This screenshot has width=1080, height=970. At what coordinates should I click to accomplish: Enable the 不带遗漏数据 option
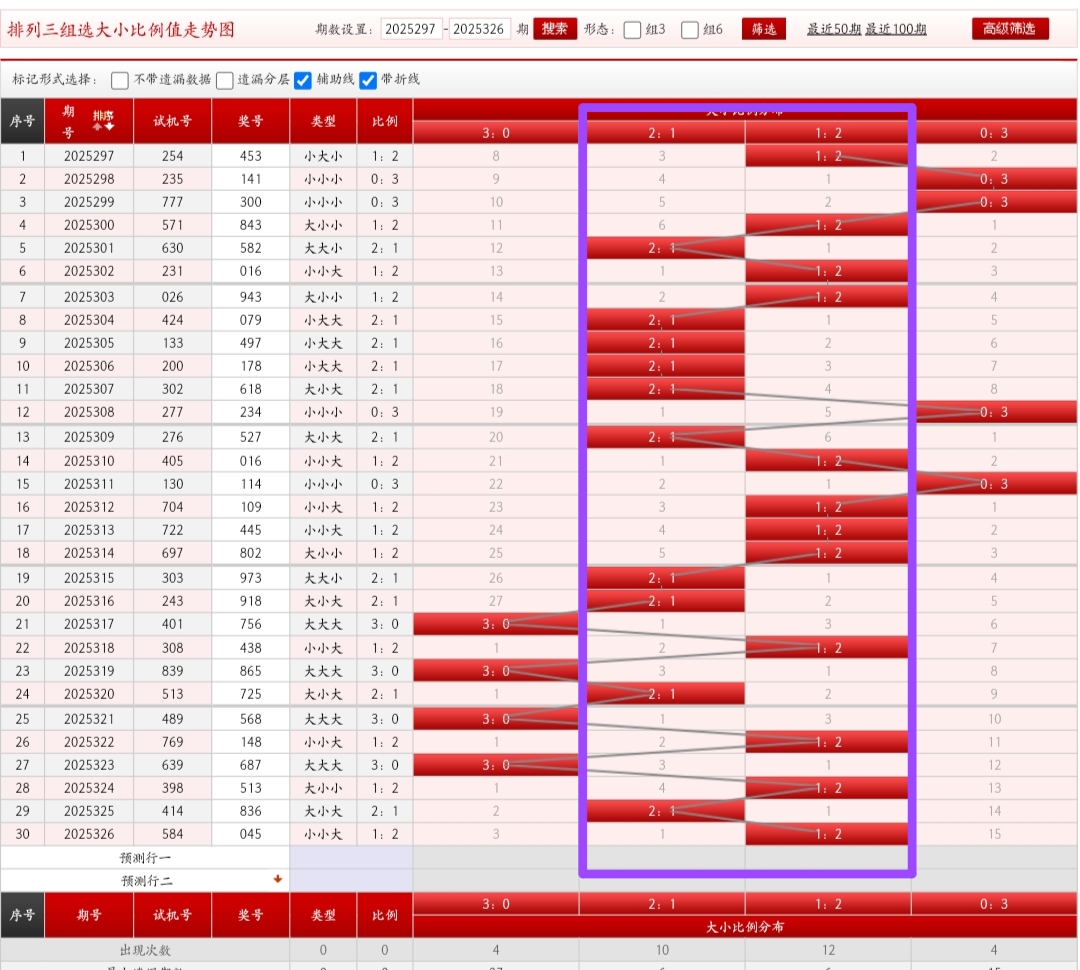(120, 80)
